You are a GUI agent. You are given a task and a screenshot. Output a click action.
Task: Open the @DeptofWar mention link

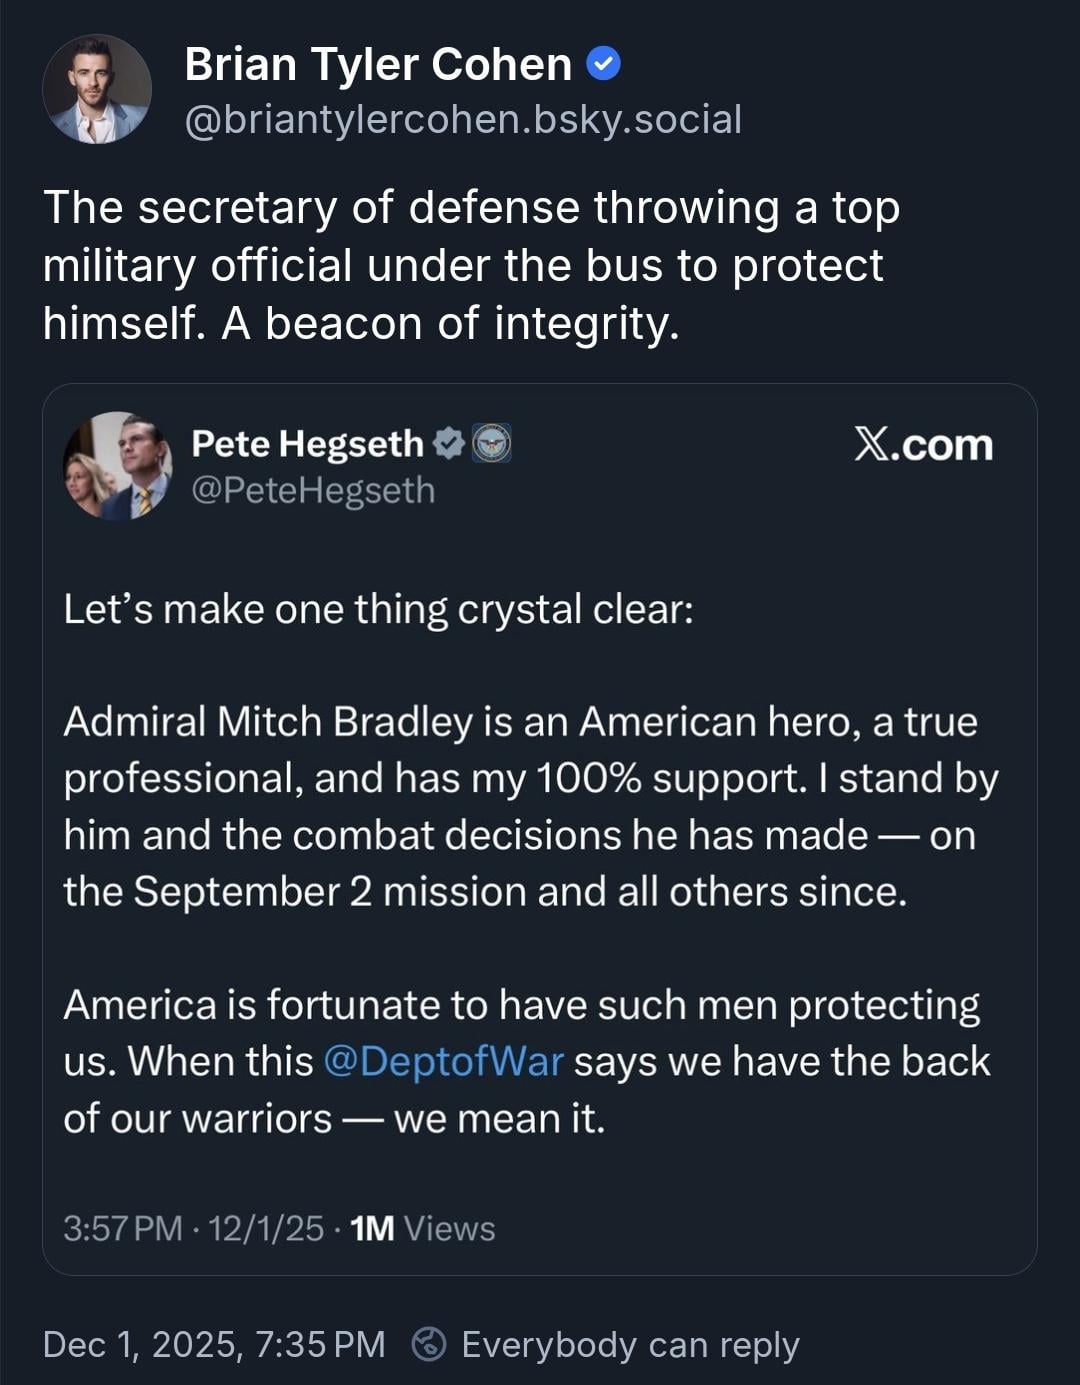[x=444, y=1061]
